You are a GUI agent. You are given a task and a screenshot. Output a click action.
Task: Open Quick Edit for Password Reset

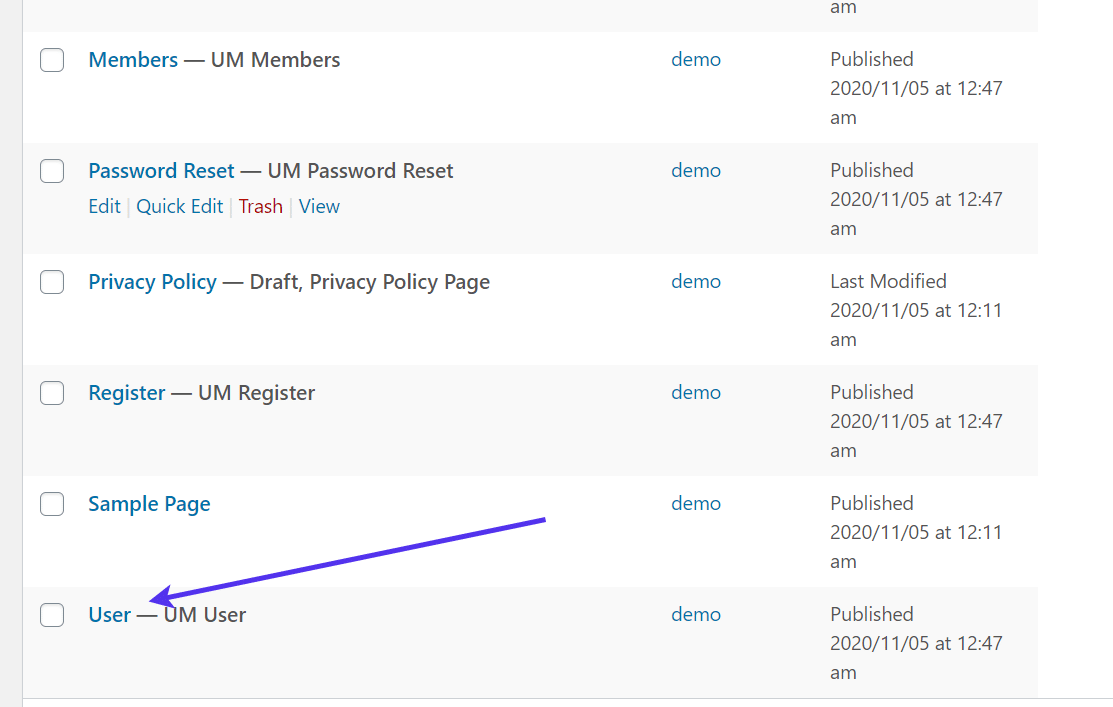click(x=180, y=206)
